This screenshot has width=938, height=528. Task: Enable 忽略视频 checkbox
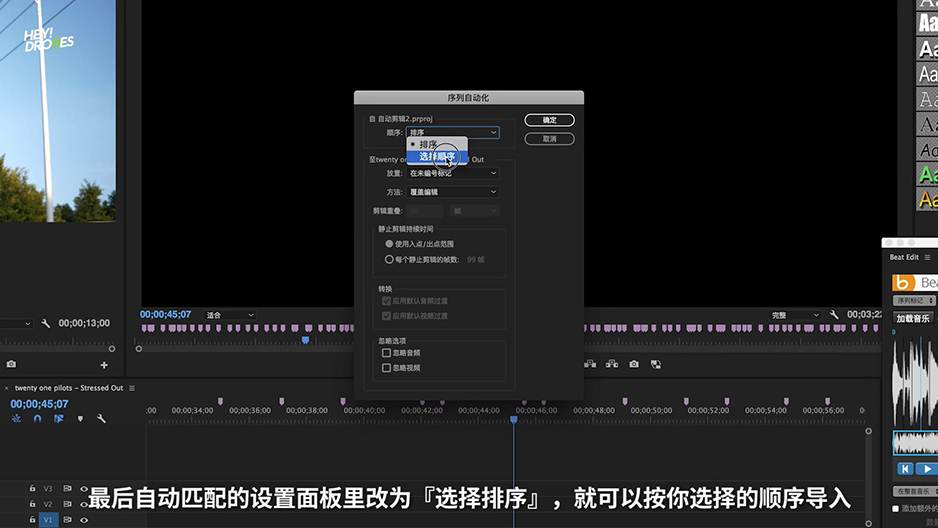click(x=386, y=368)
